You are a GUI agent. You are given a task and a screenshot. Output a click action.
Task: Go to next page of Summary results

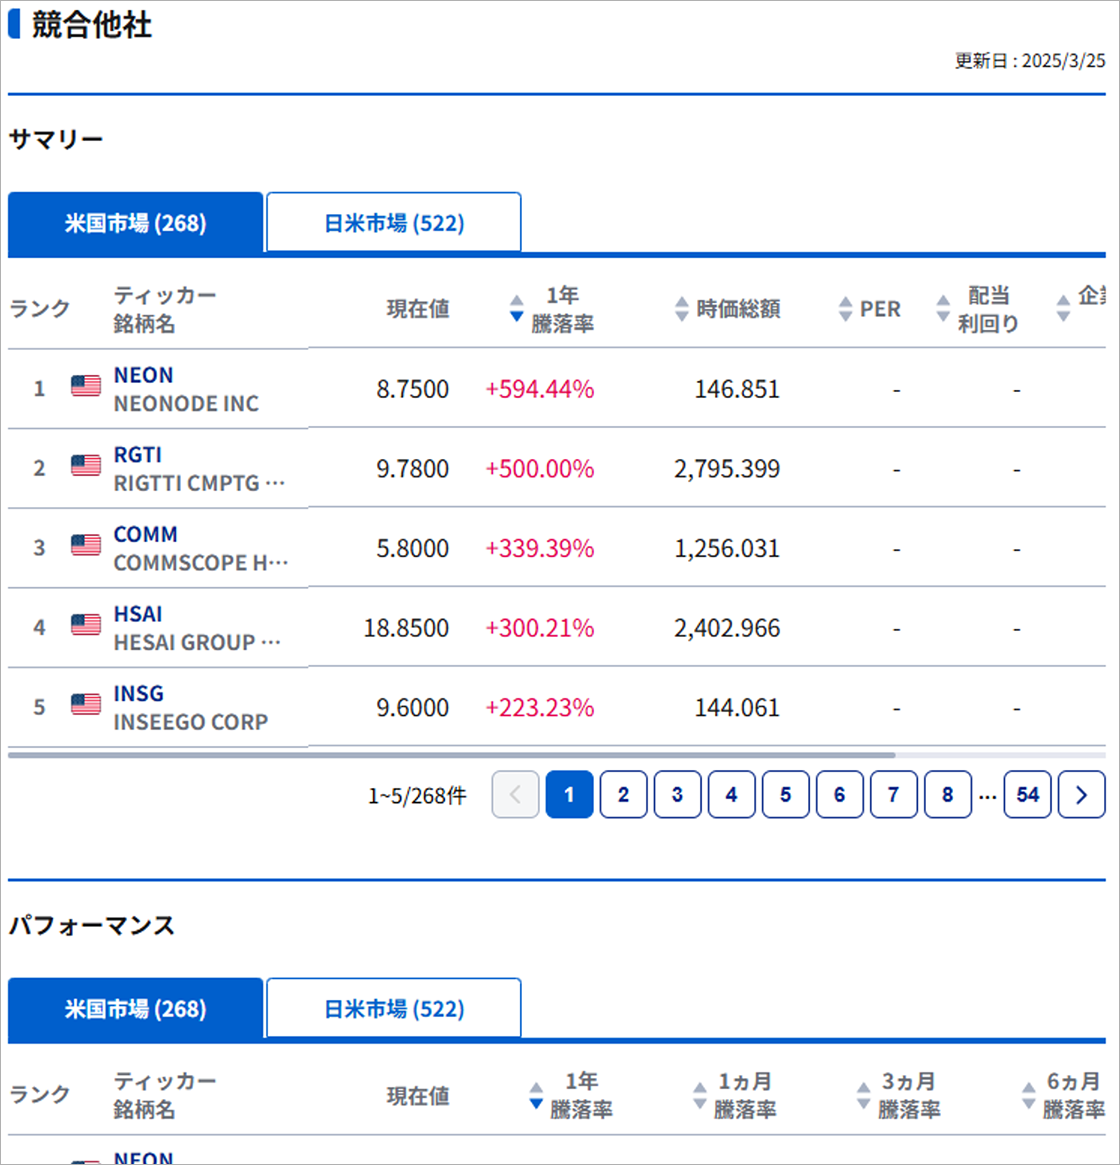[1081, 795]
